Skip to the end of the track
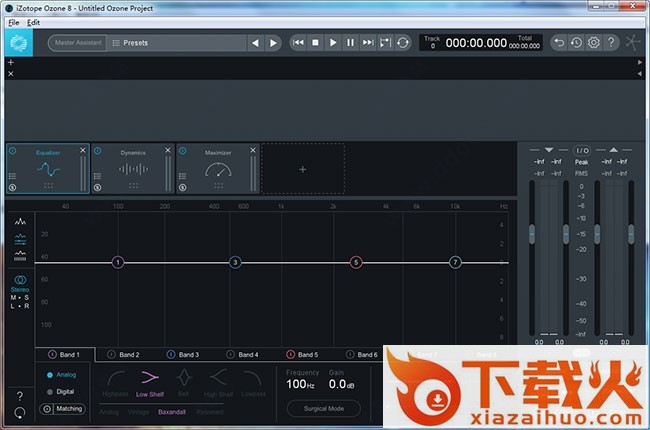Image resolution: width=650 pixels, height=430 pixels. pos(368,43)
